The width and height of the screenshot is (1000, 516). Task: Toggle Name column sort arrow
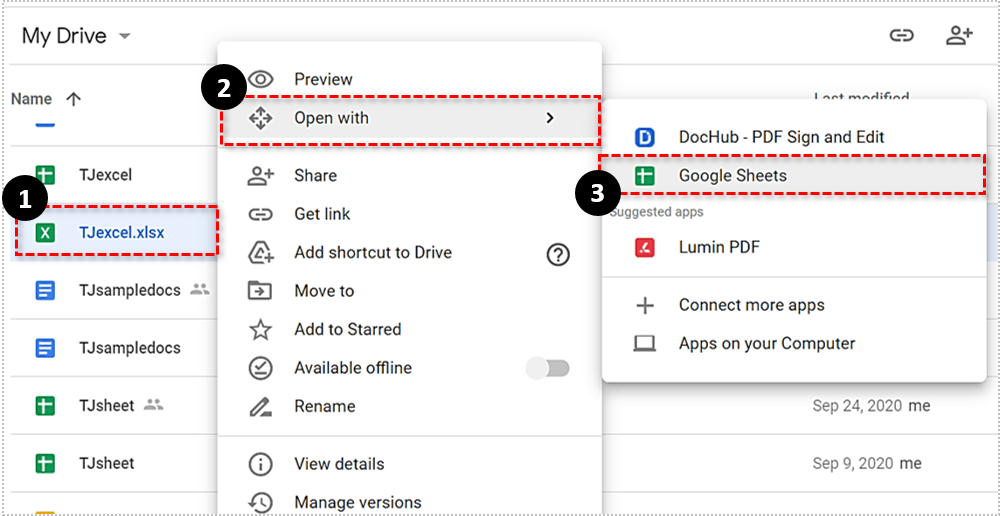point(73,99)
